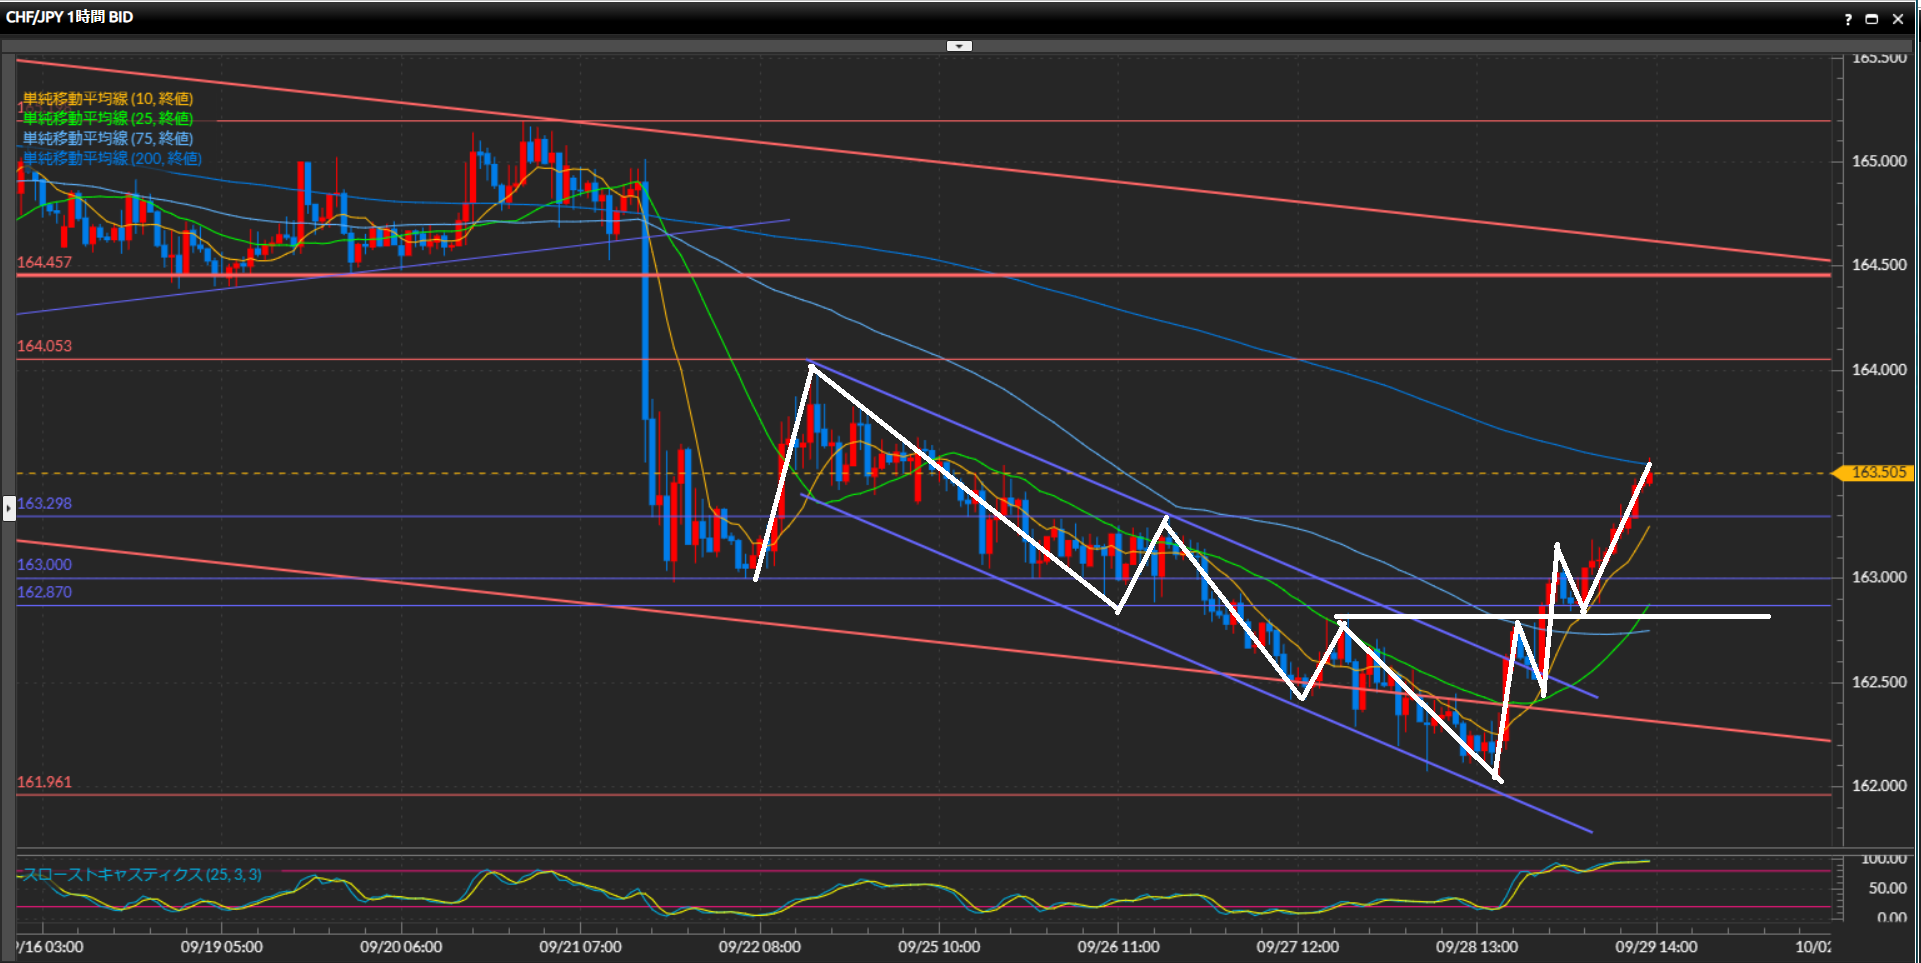This screenshot has height=963, width=1921.
Task: Close the CHF/JPY chart window
Action: [1897, 19]
